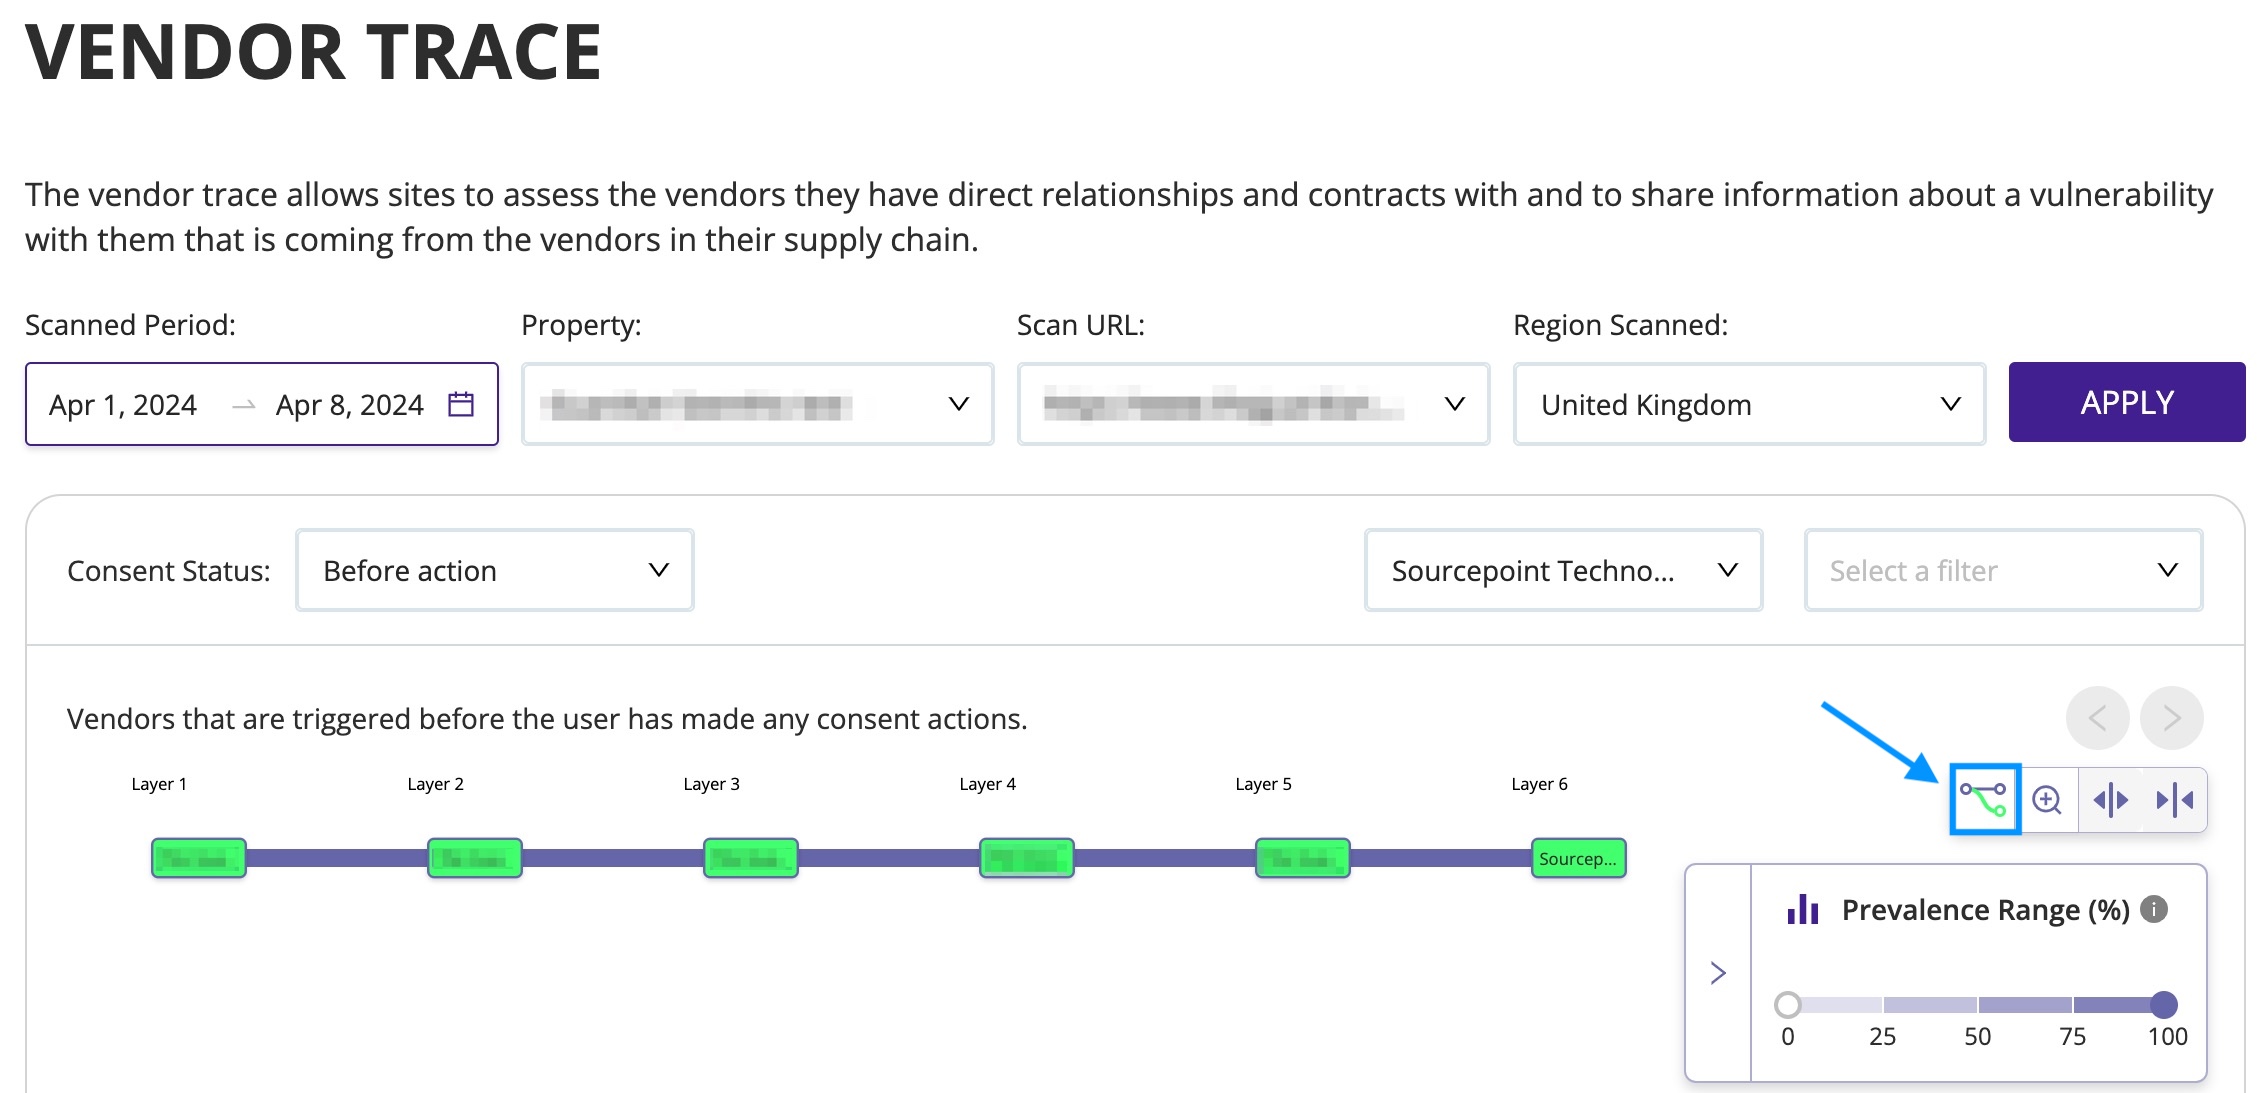This screenshot has width=2257, height=1093.
Task: Click the vendor path trace icon
Action: tap(1985, 799)
